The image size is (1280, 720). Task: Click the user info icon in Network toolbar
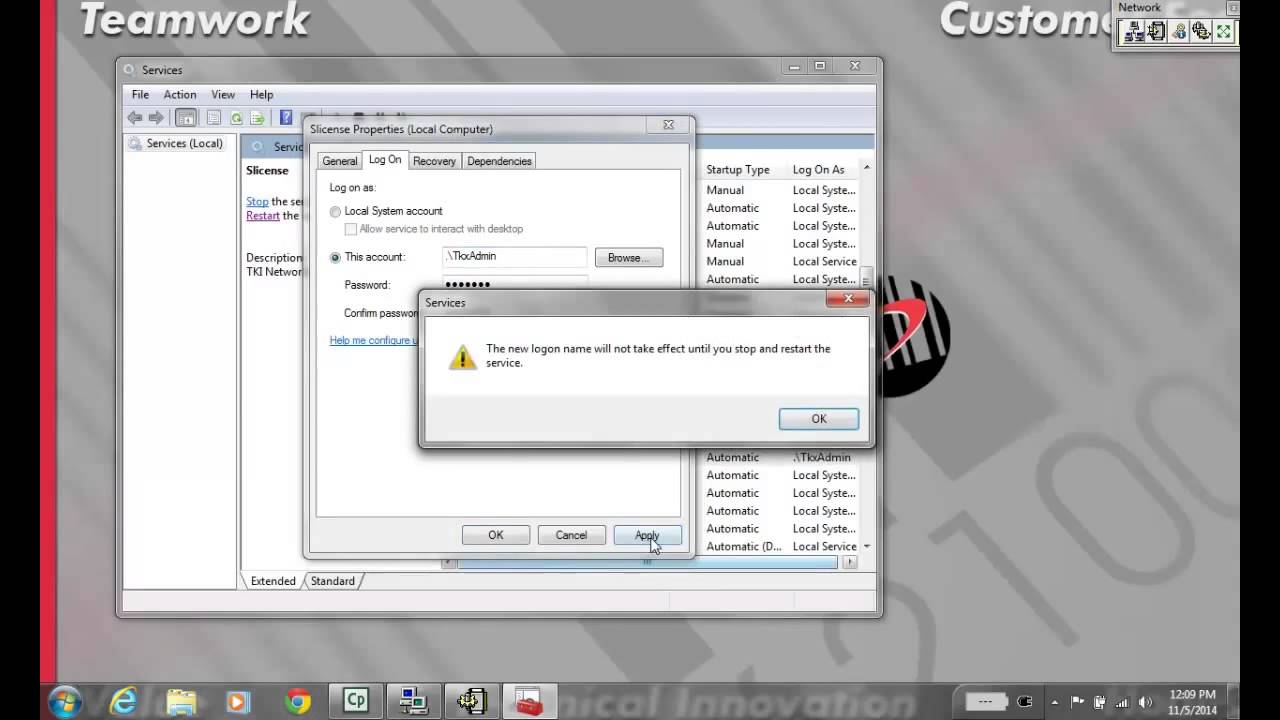coord(1180,32)
